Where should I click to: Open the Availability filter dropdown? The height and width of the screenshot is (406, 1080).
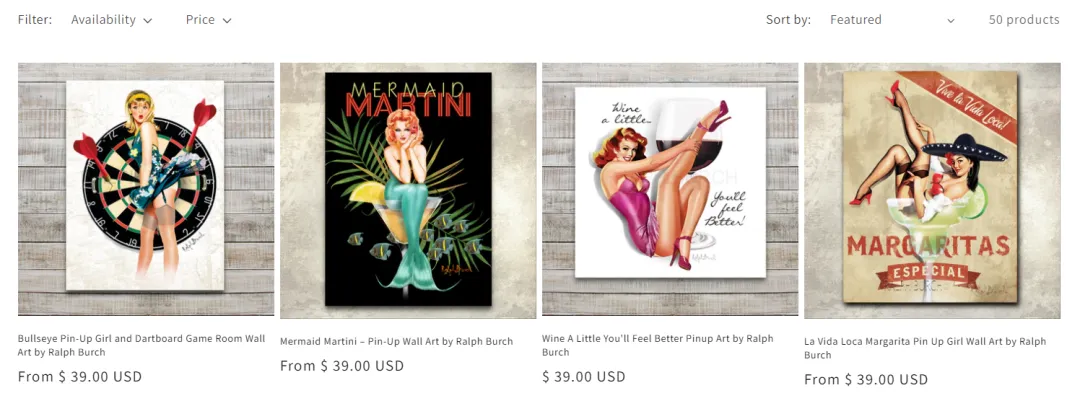tap(111, 20)
